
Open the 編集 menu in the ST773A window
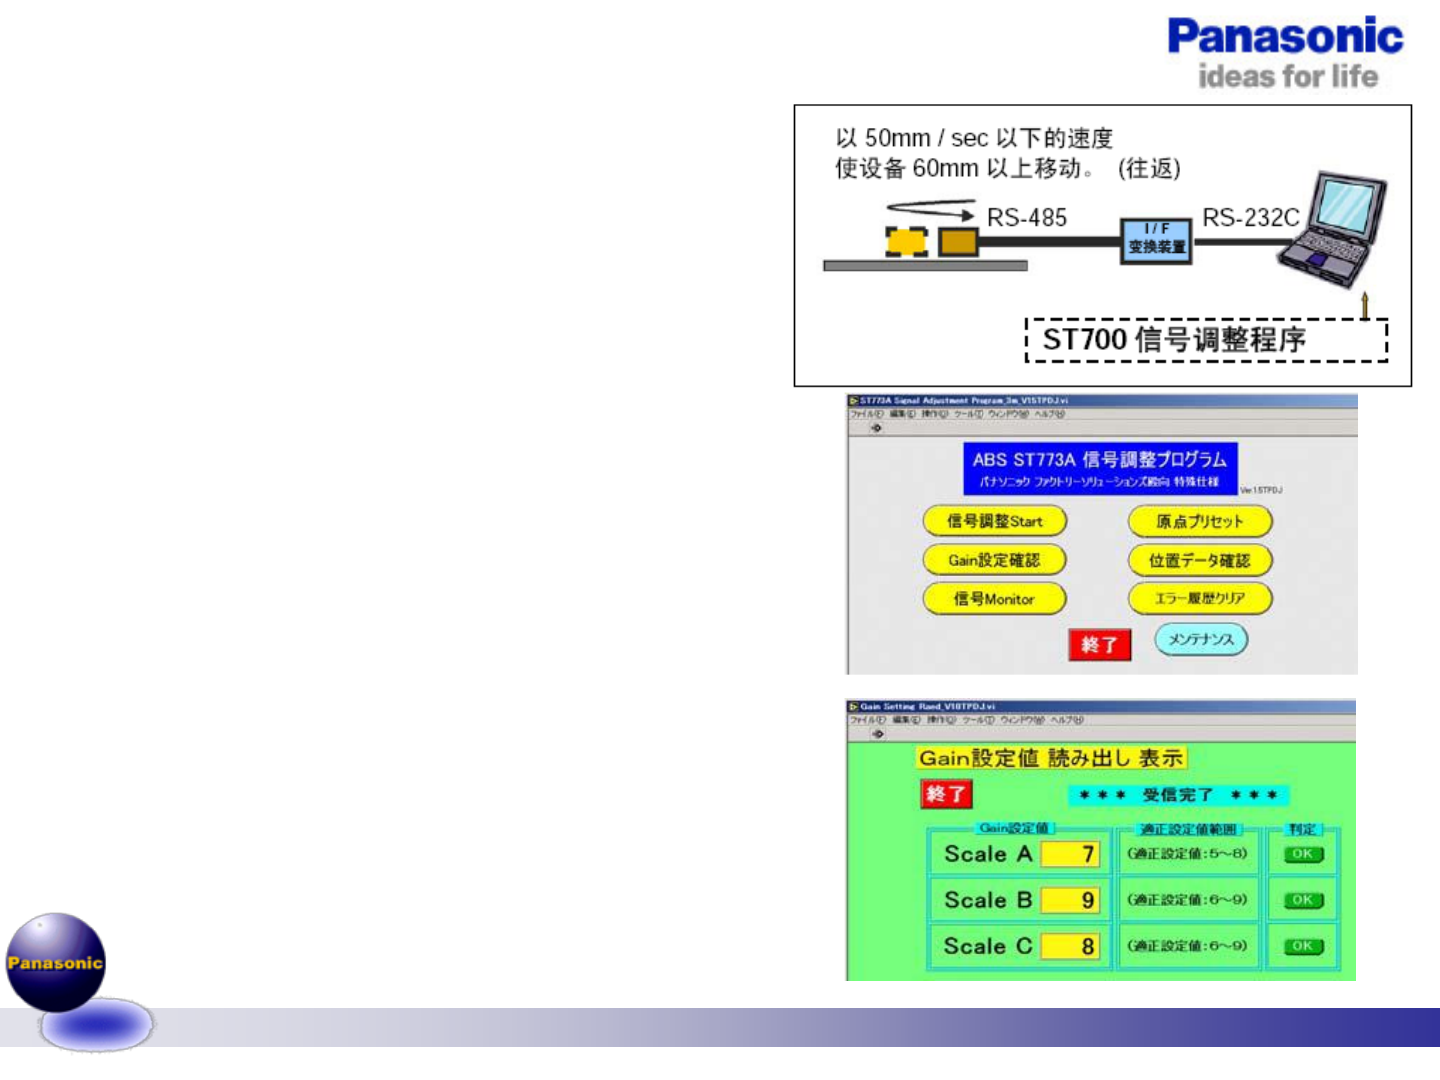tap(904, 414)
